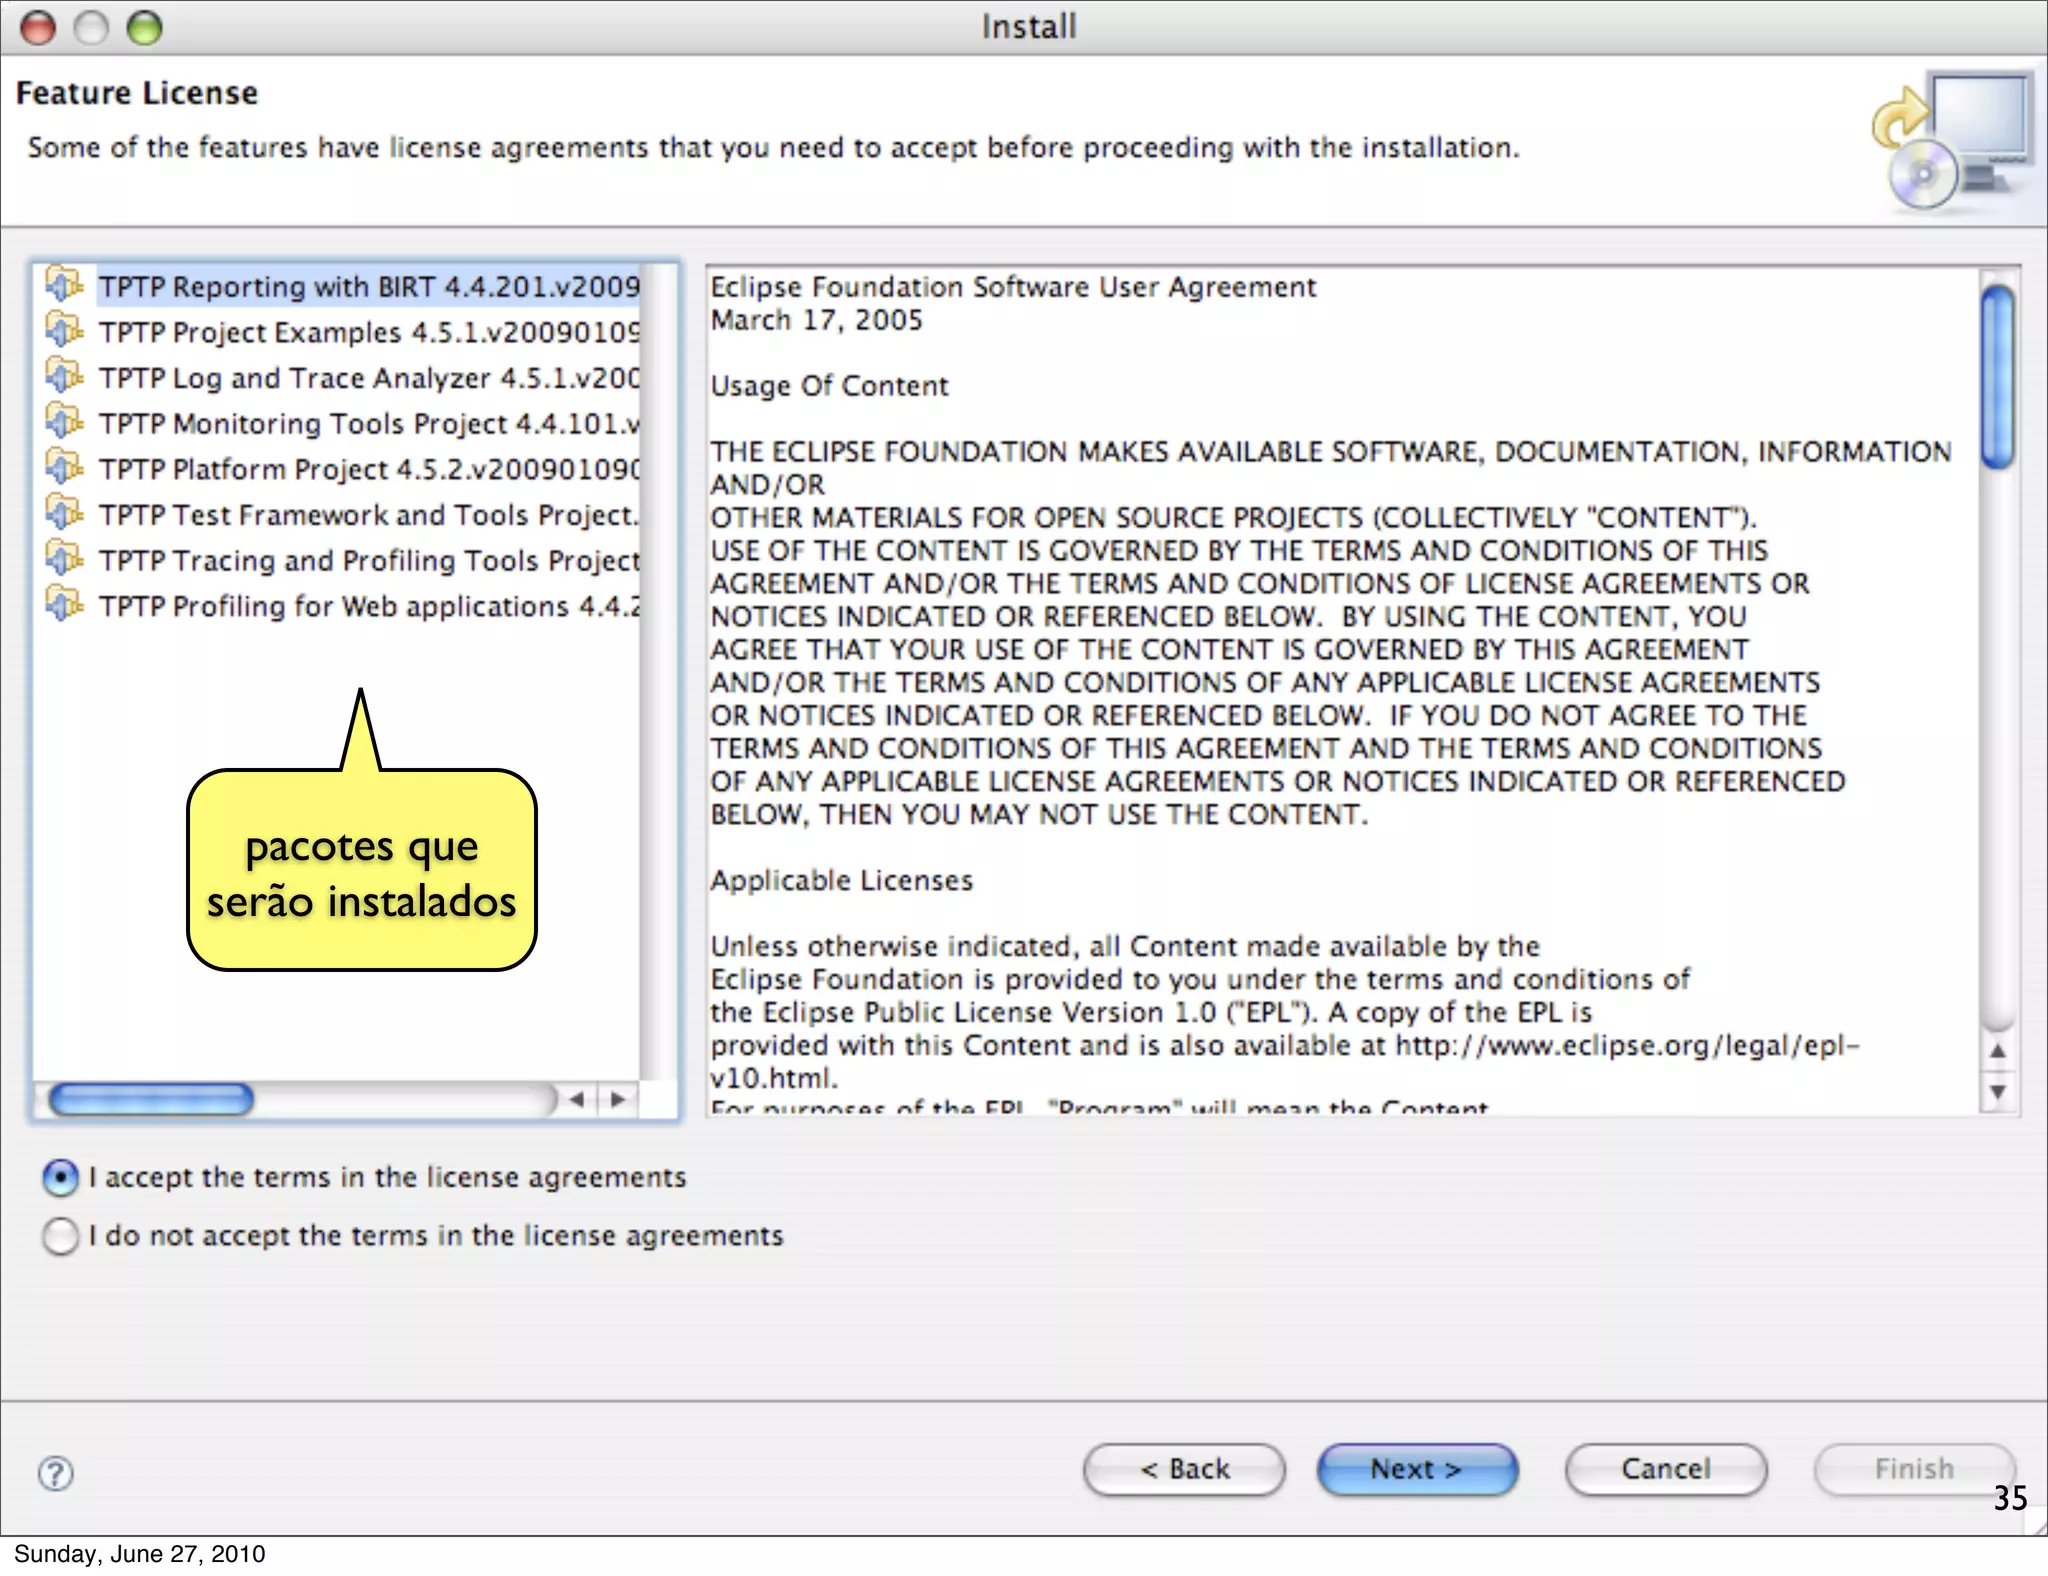Select TPTP Platform Project 4.5.2 list entry
Image resolution: width=2048 pixels, height=1576 pixels.
[x=368, y=469]
